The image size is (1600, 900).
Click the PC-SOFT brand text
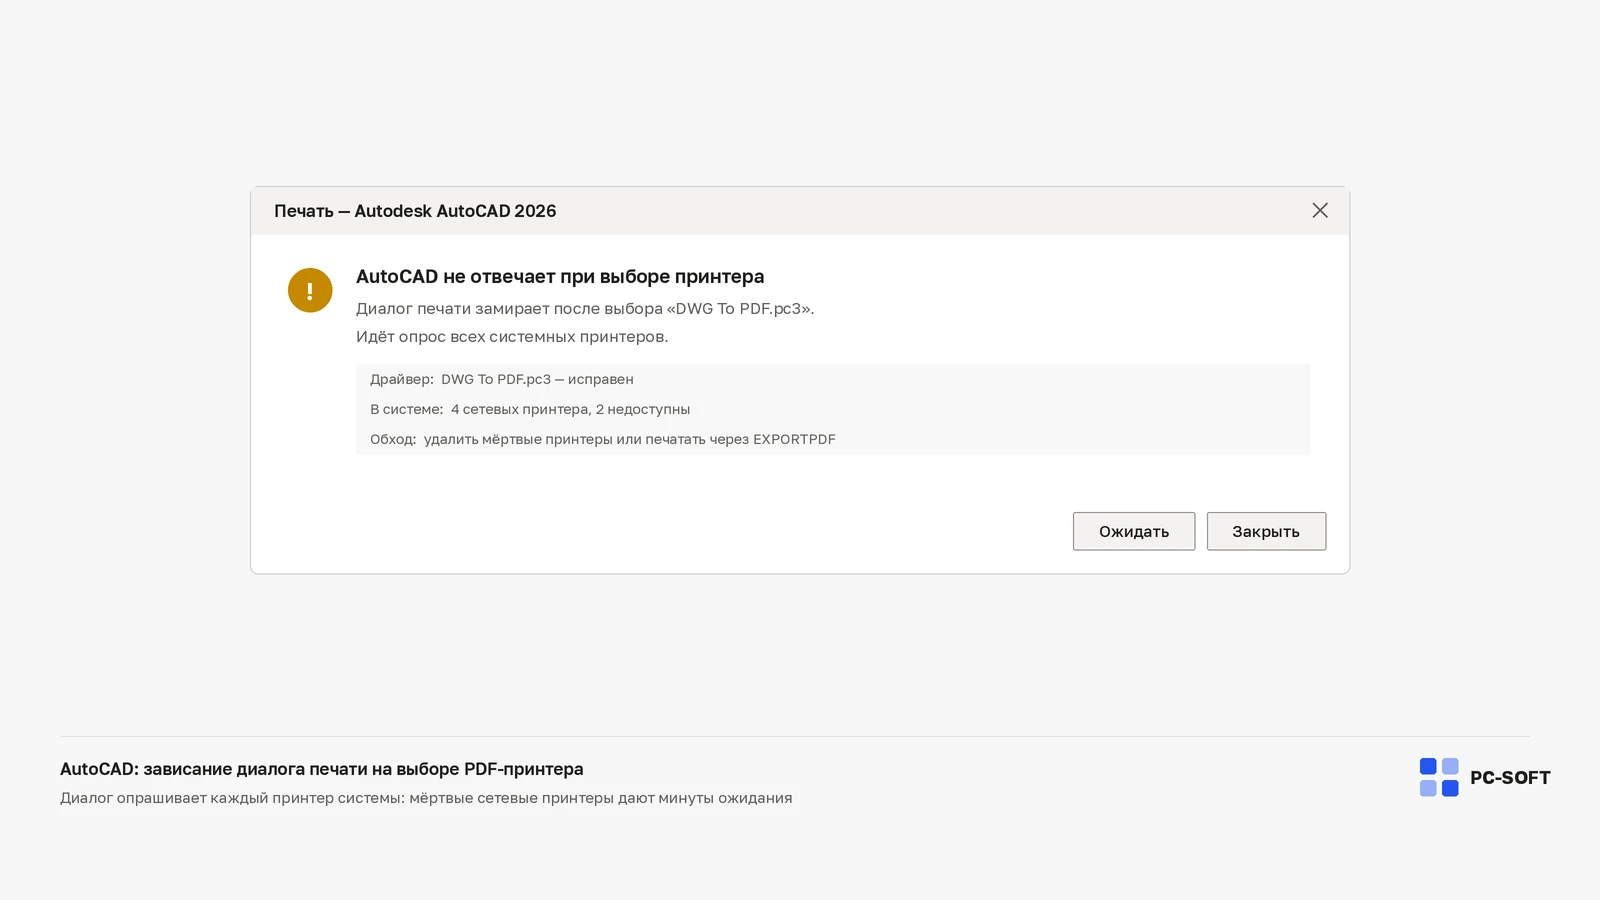point(1510,778)
